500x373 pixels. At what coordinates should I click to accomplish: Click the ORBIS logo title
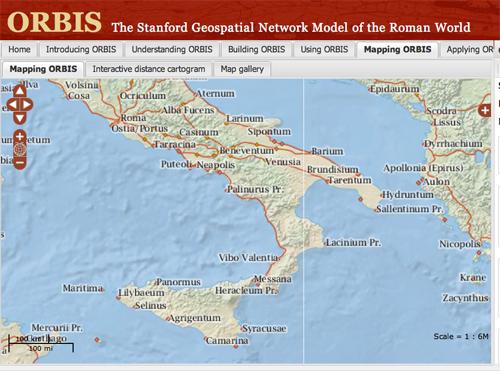[x=54, y=22]
